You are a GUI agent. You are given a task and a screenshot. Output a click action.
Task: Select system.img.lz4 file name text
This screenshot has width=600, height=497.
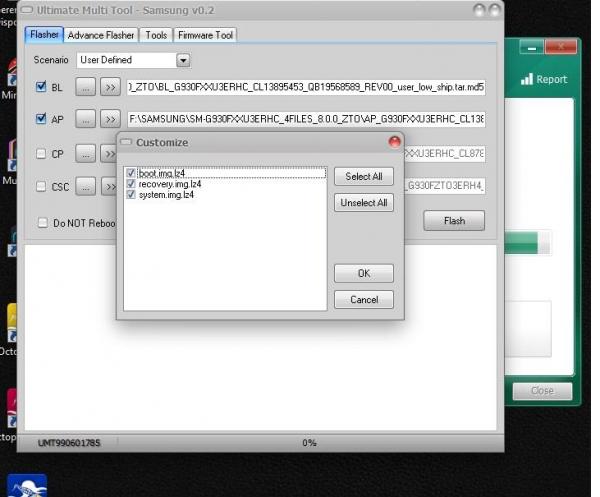(166, 195)
